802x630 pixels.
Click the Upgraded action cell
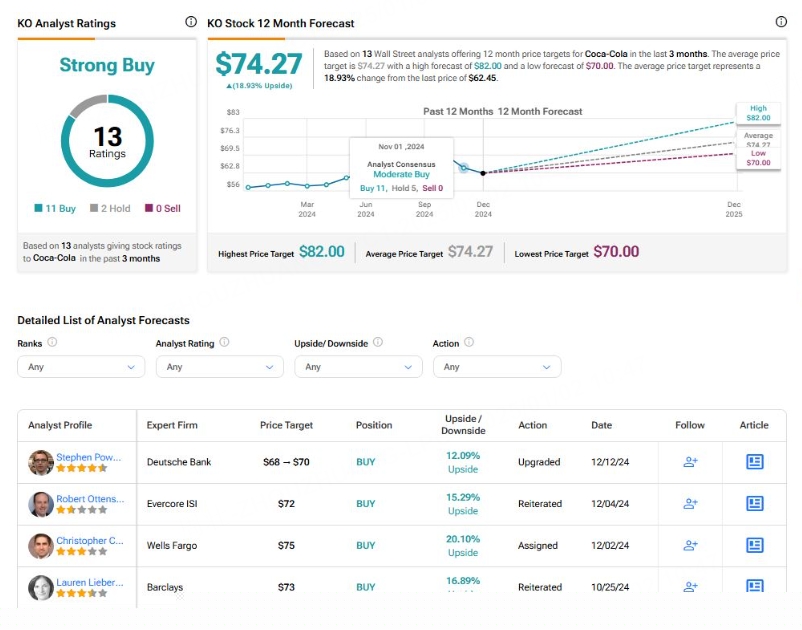(x=539, y=462)
